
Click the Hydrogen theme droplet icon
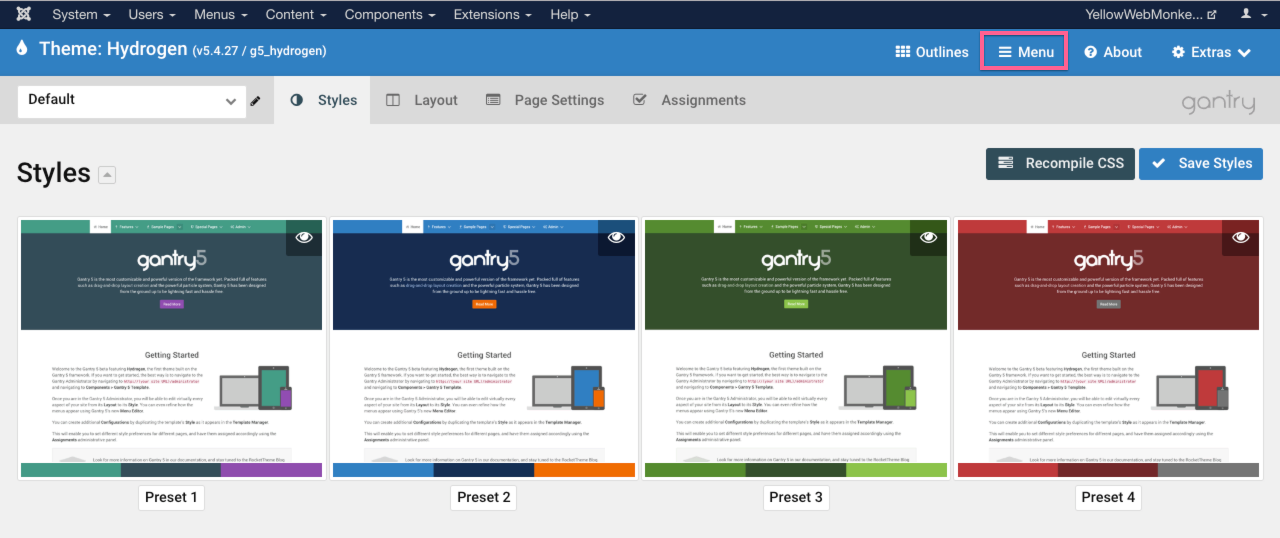click(x=23, y=49)
